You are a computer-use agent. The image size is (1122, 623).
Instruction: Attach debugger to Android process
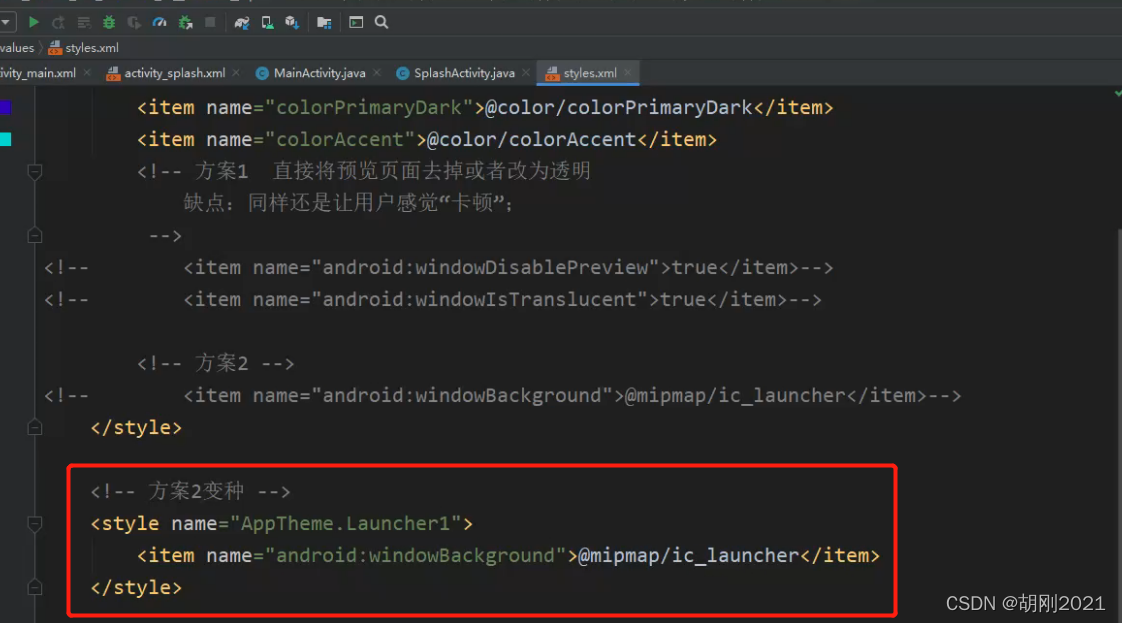185,22
